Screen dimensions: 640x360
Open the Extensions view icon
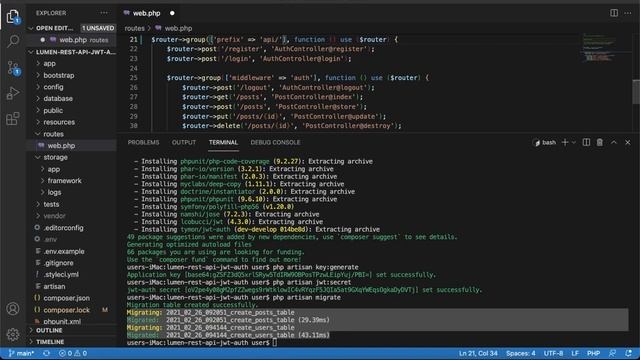(13, 119)
